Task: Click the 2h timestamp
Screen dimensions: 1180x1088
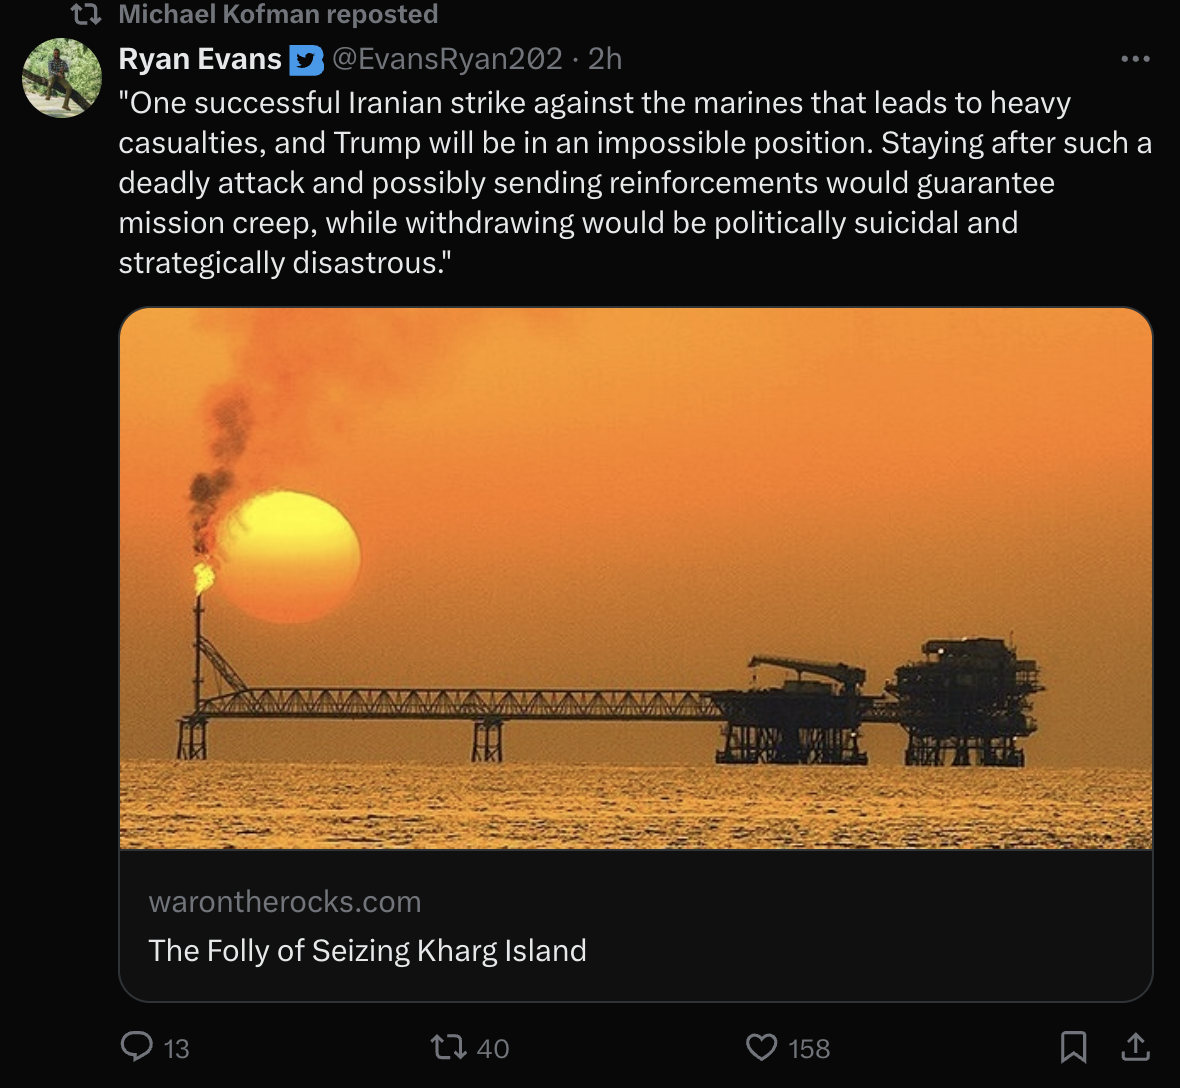Action: point(605,60)
